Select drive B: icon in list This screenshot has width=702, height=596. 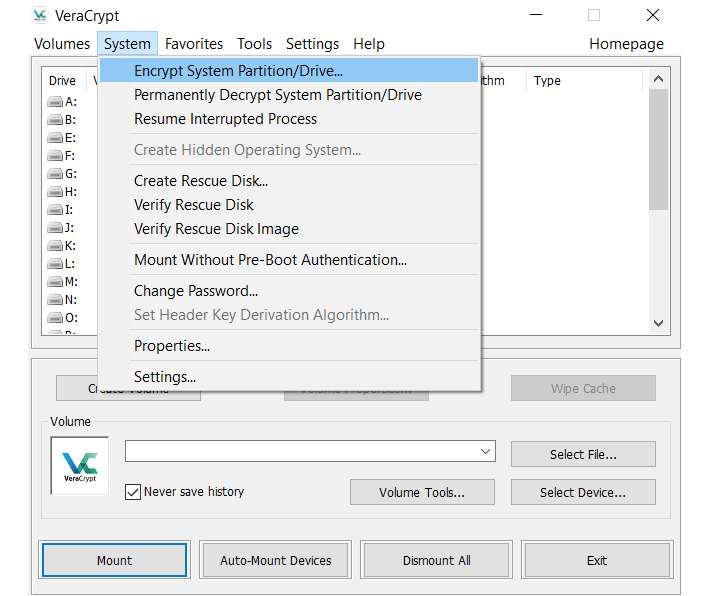(55, 120)
